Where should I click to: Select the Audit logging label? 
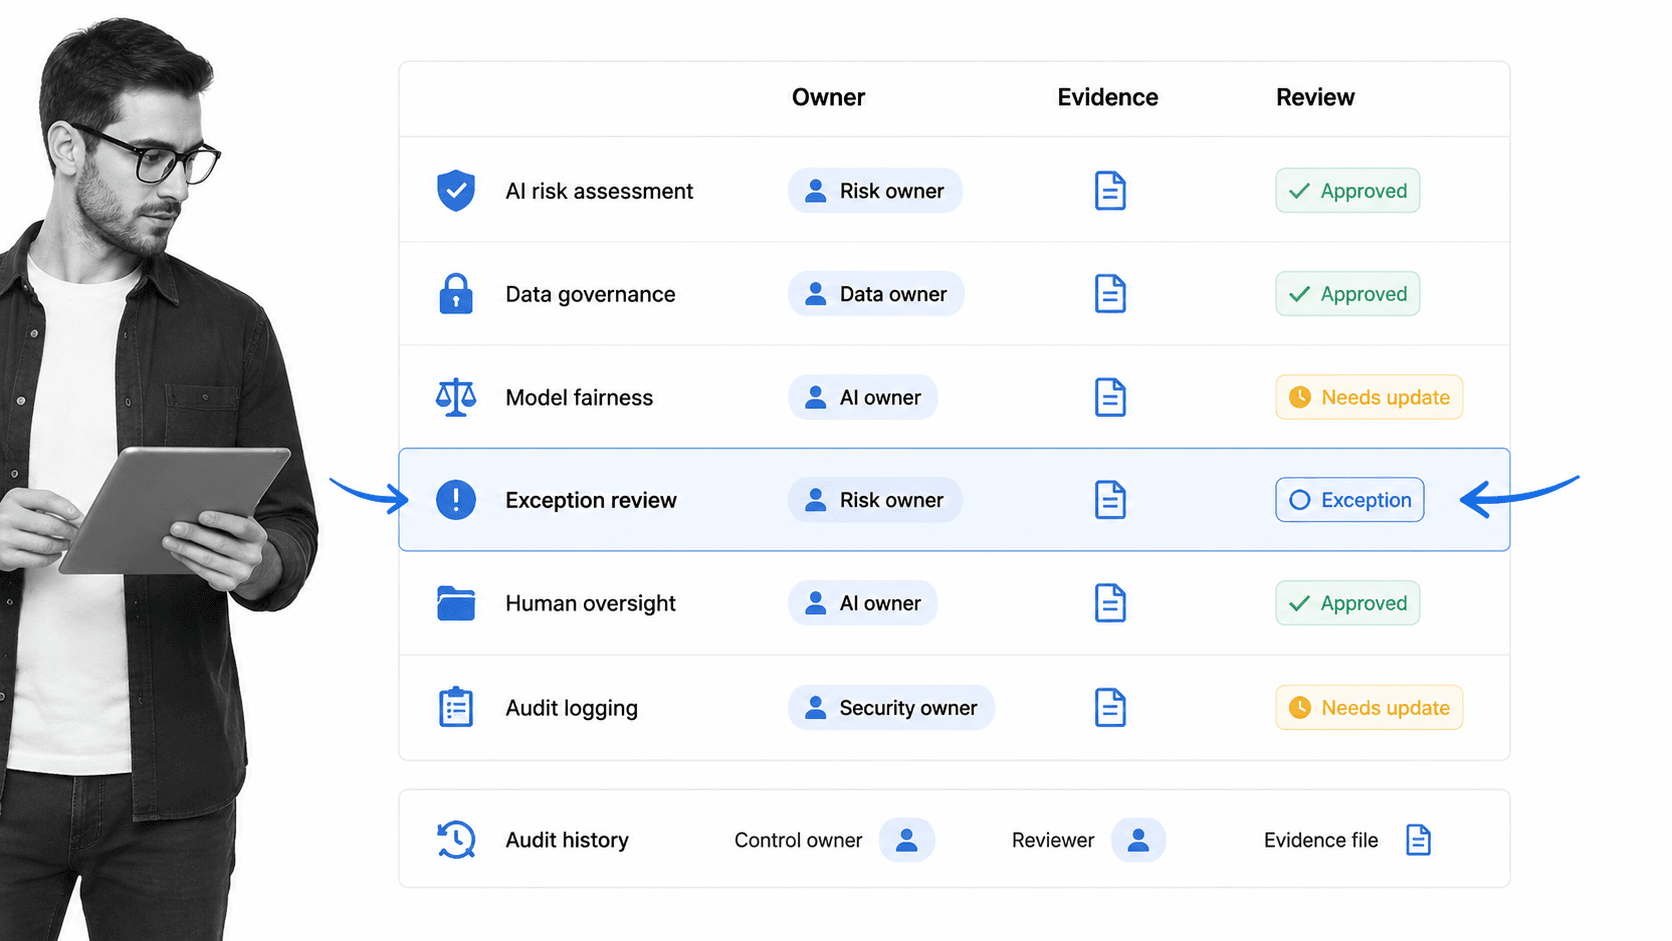click(x=571, y=708)
